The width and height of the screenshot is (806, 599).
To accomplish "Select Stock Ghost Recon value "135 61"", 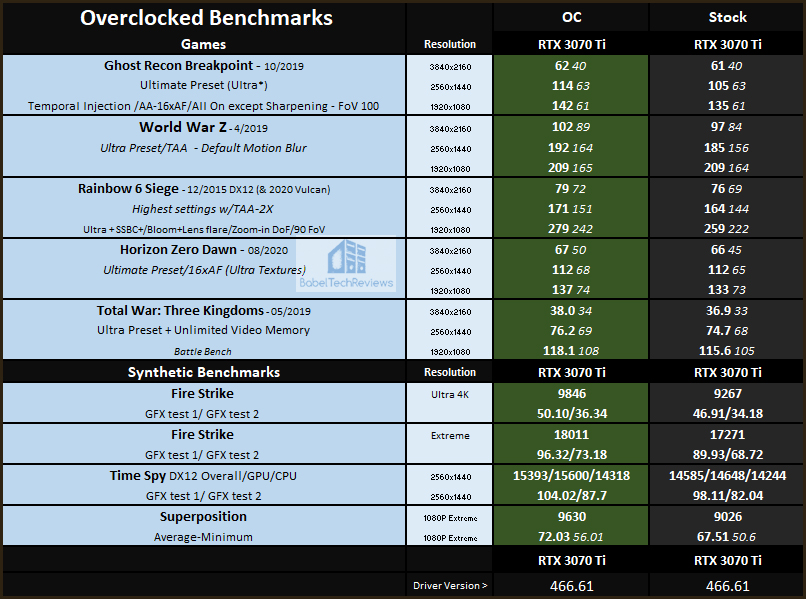I will 726,106.
